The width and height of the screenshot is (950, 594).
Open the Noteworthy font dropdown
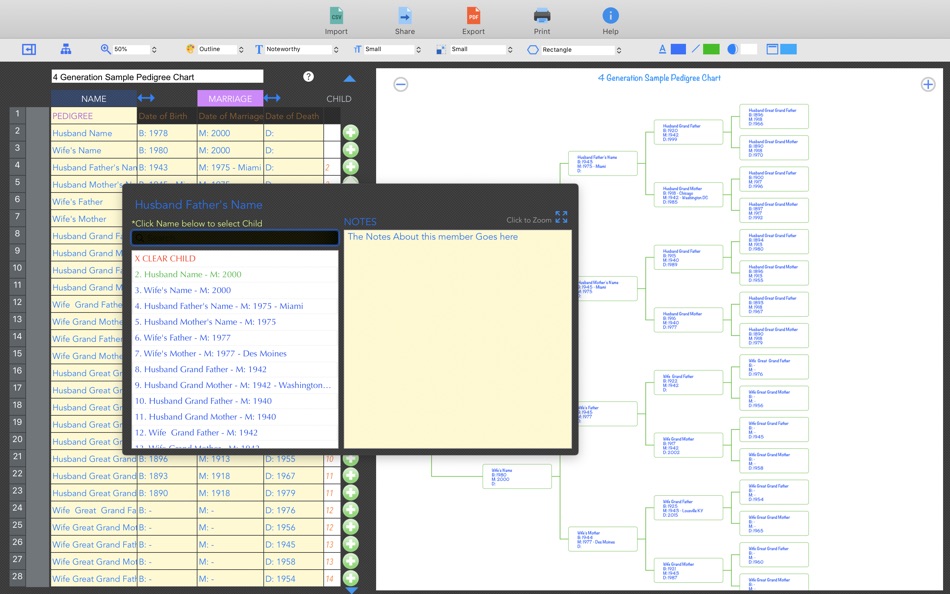pyautogui.click(x=302, y=49)
